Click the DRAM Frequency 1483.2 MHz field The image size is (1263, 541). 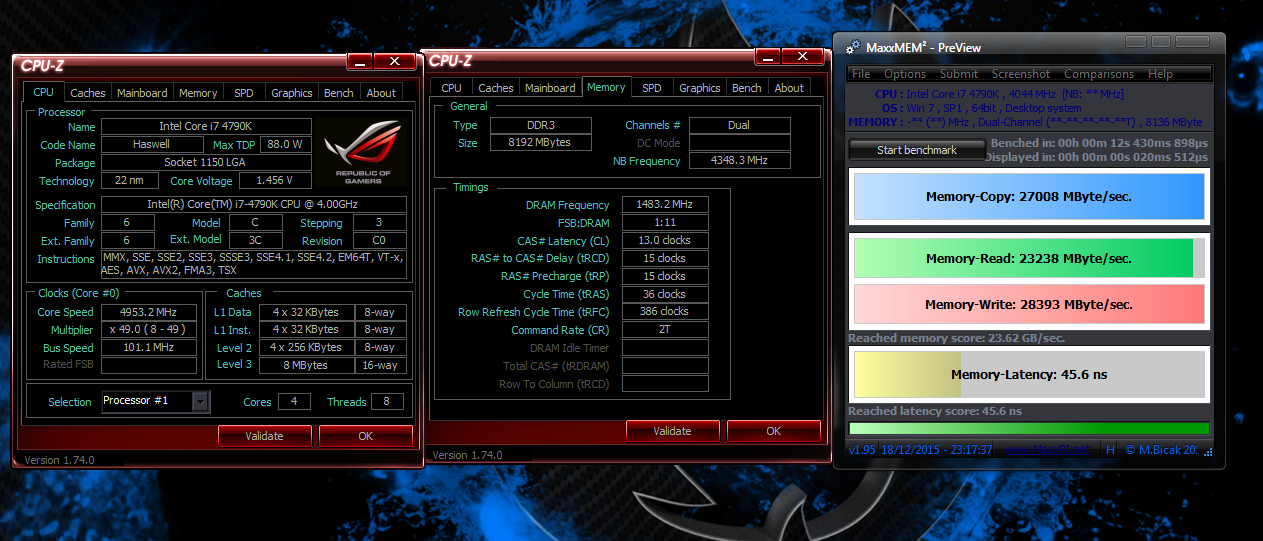click(665, 204)
